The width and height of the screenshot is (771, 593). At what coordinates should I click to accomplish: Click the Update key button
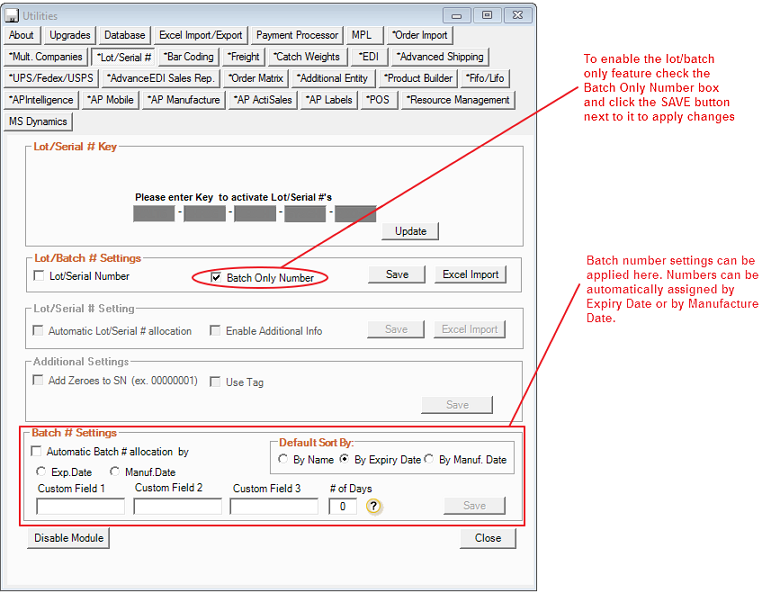coord(410,231)
